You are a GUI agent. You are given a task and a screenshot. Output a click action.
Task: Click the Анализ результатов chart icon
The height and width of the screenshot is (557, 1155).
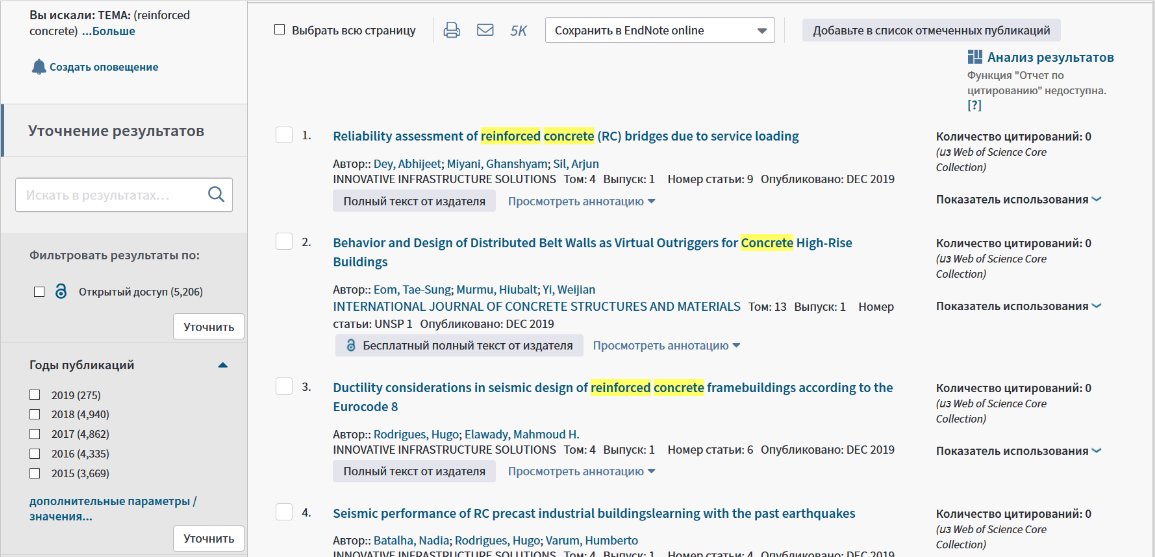975,57
